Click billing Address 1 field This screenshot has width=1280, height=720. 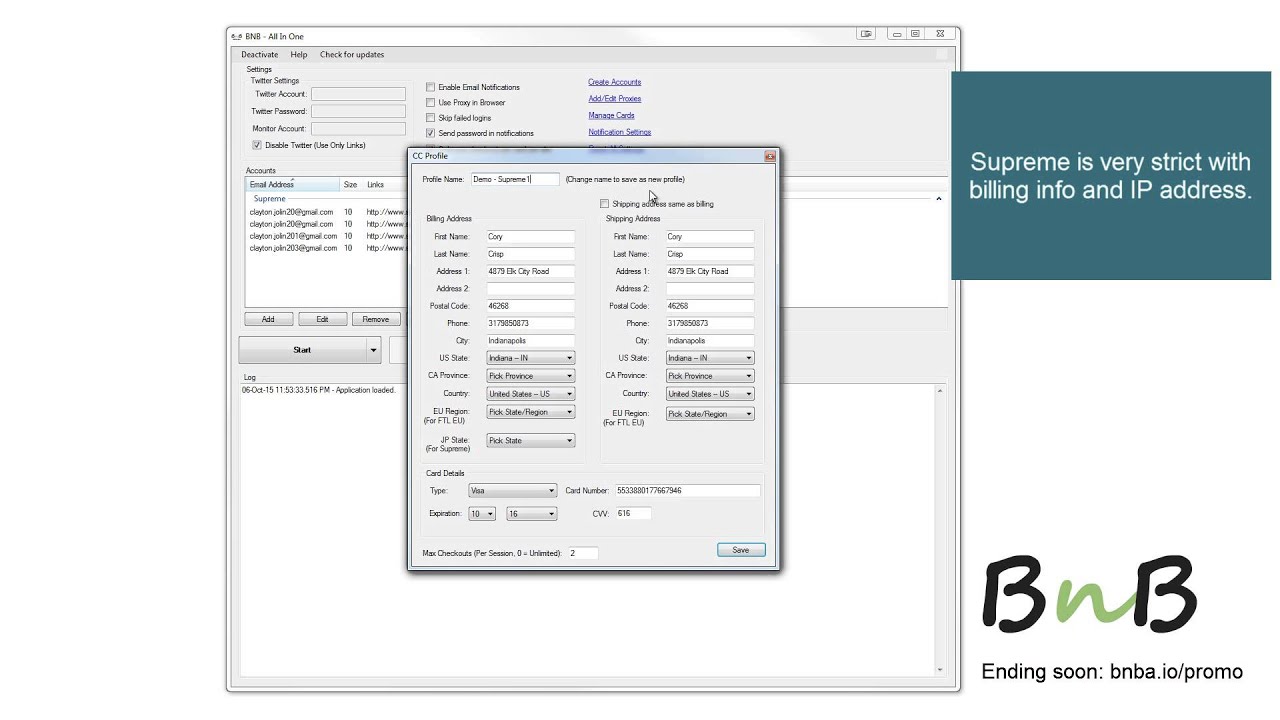click(x=530, y=271)
